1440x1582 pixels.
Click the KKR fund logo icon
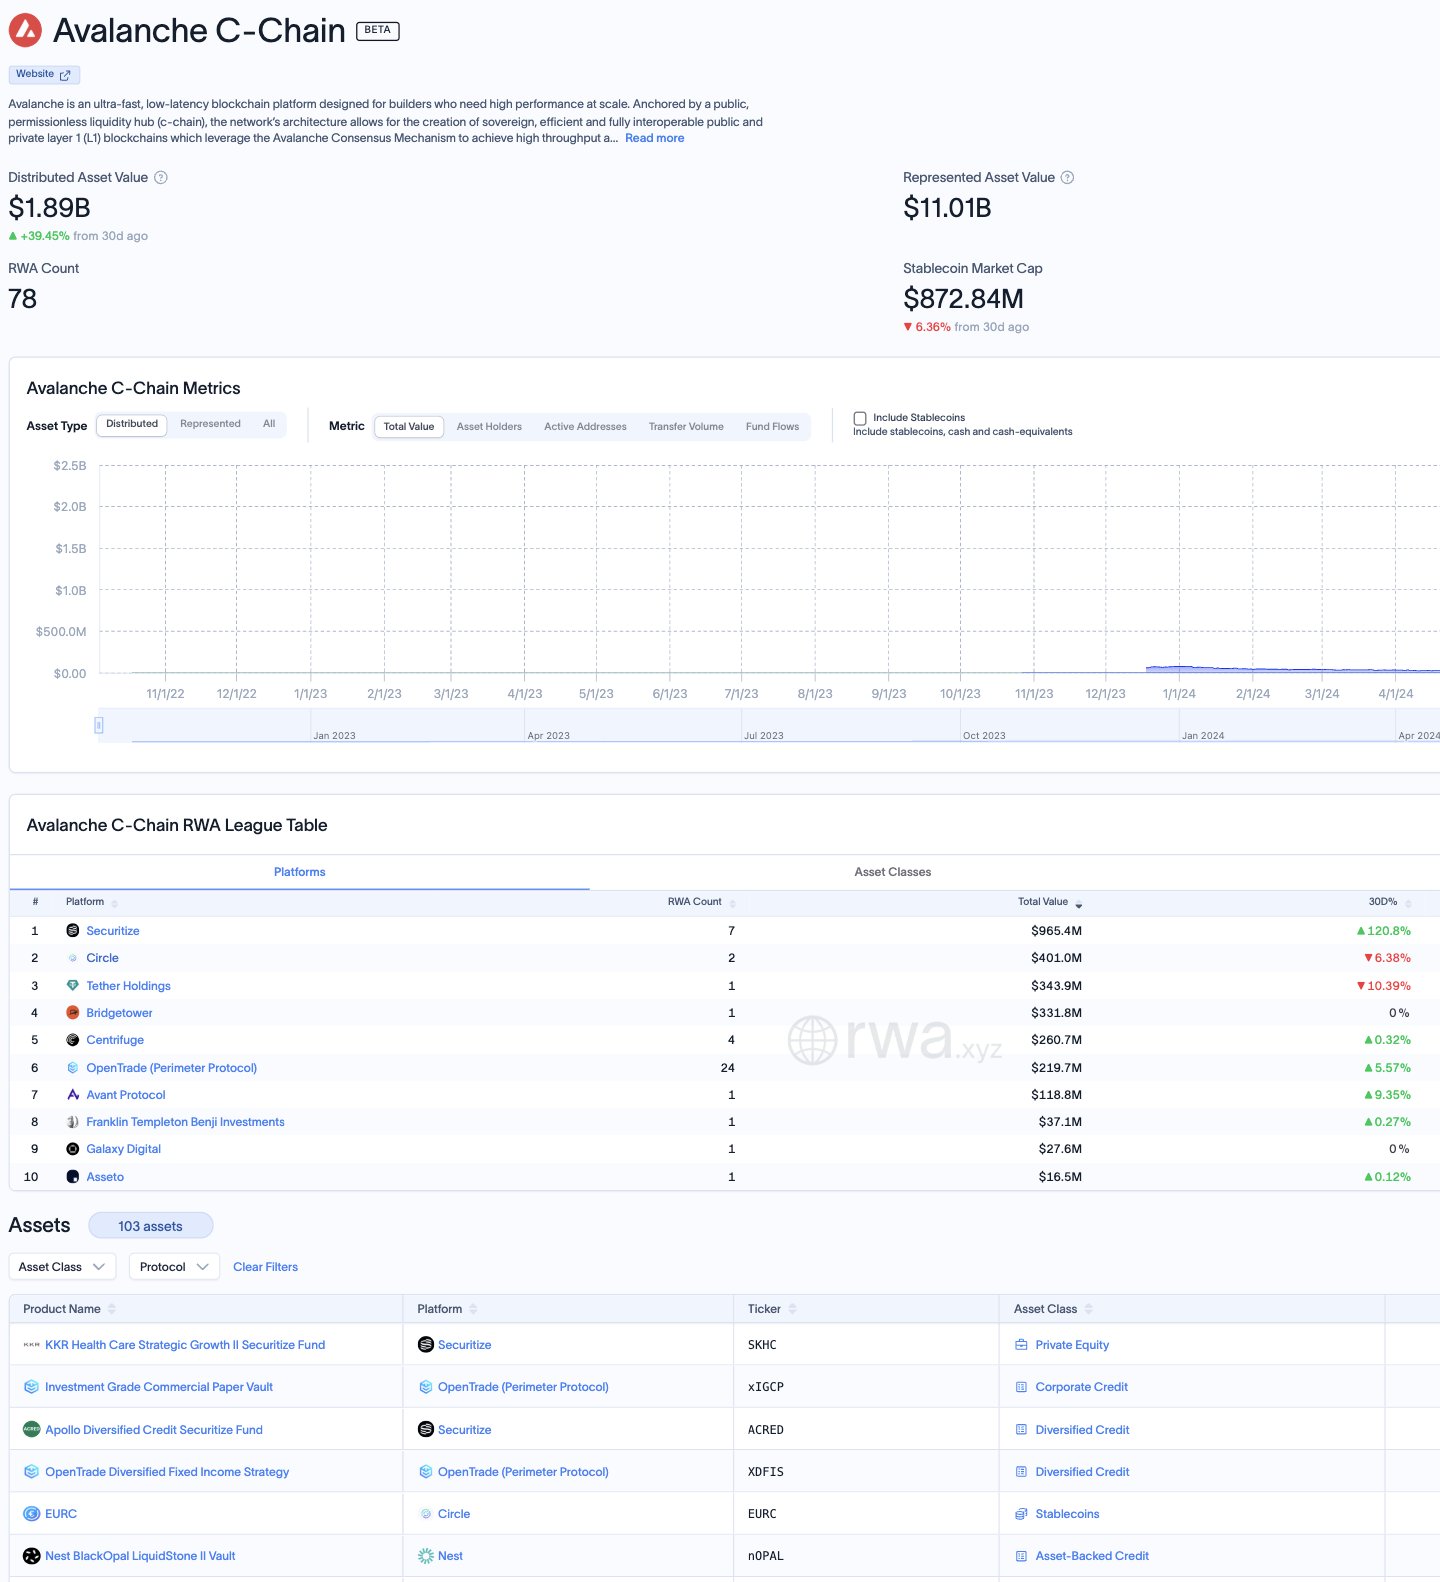(31, 1345)
